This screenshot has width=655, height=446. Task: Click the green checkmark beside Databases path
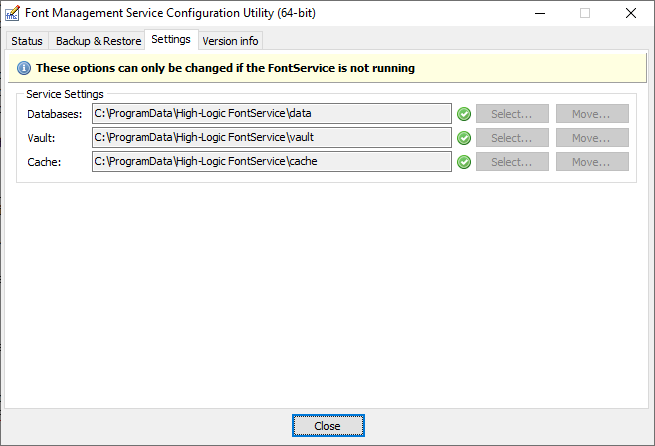click(x=464, y=114)
